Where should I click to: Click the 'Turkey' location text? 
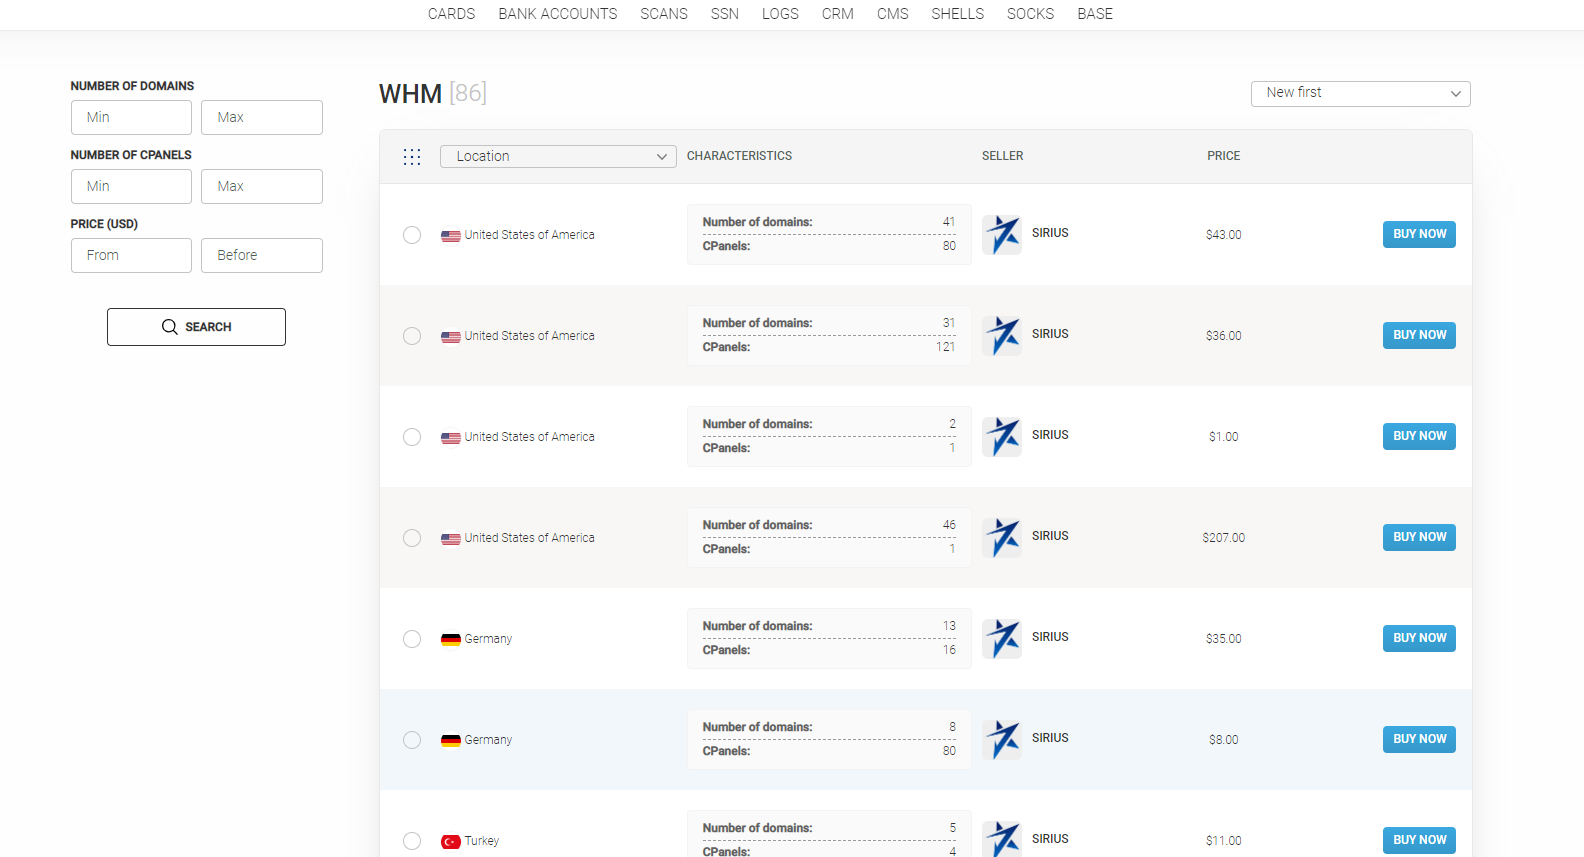482,841
